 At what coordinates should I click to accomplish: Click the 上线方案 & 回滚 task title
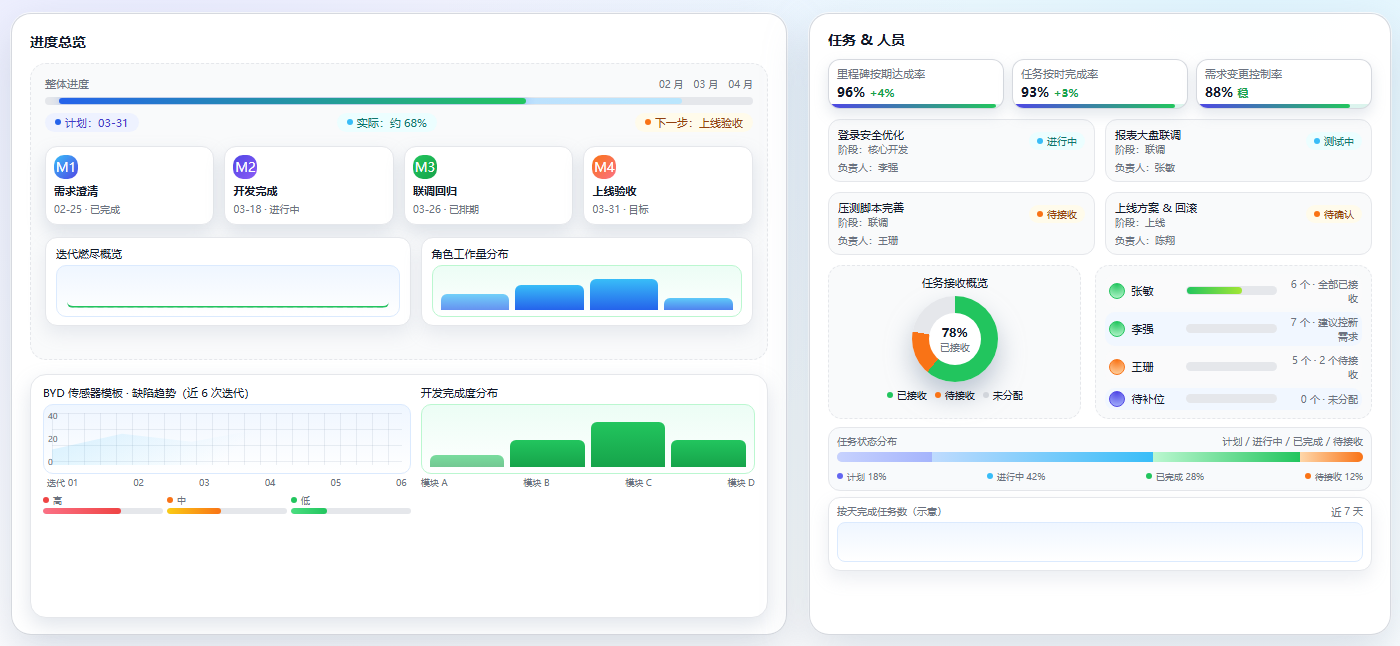[x=1156, y=208]
